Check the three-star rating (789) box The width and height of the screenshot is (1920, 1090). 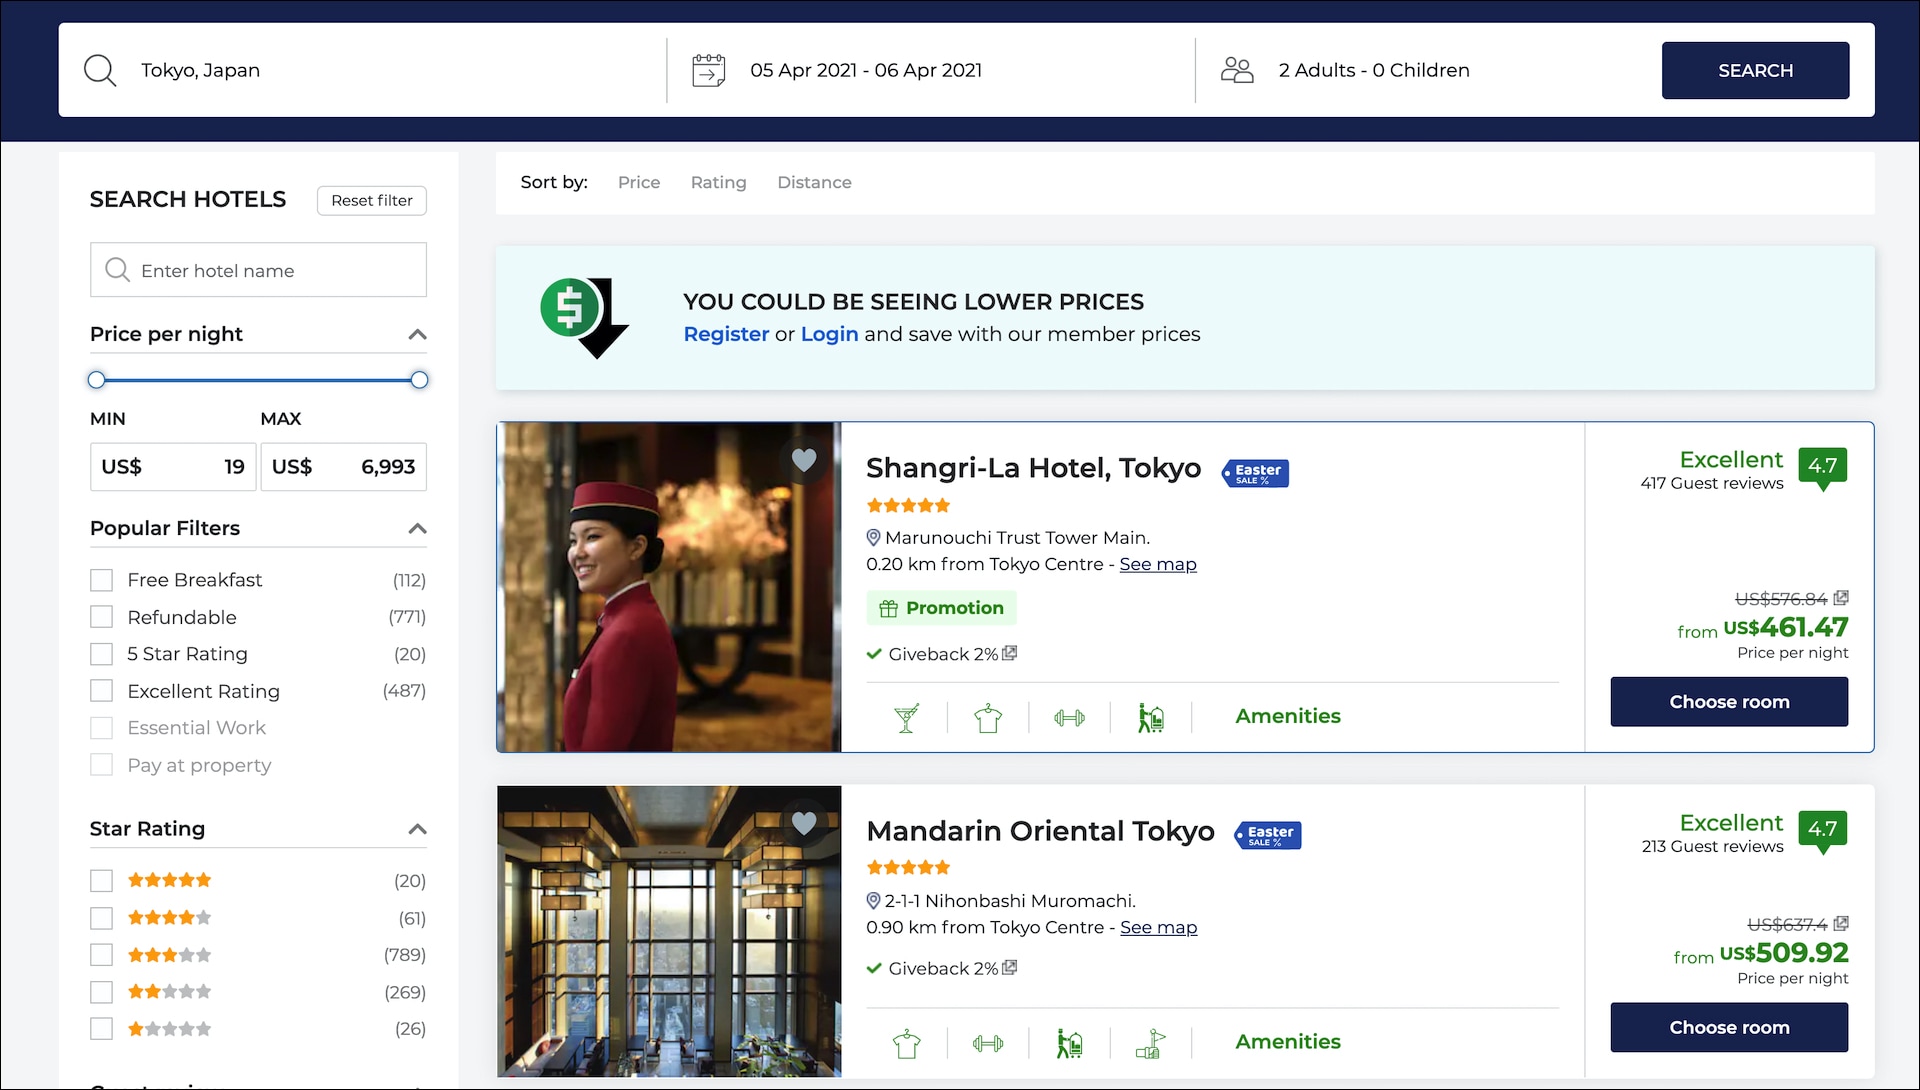point(101,955)
